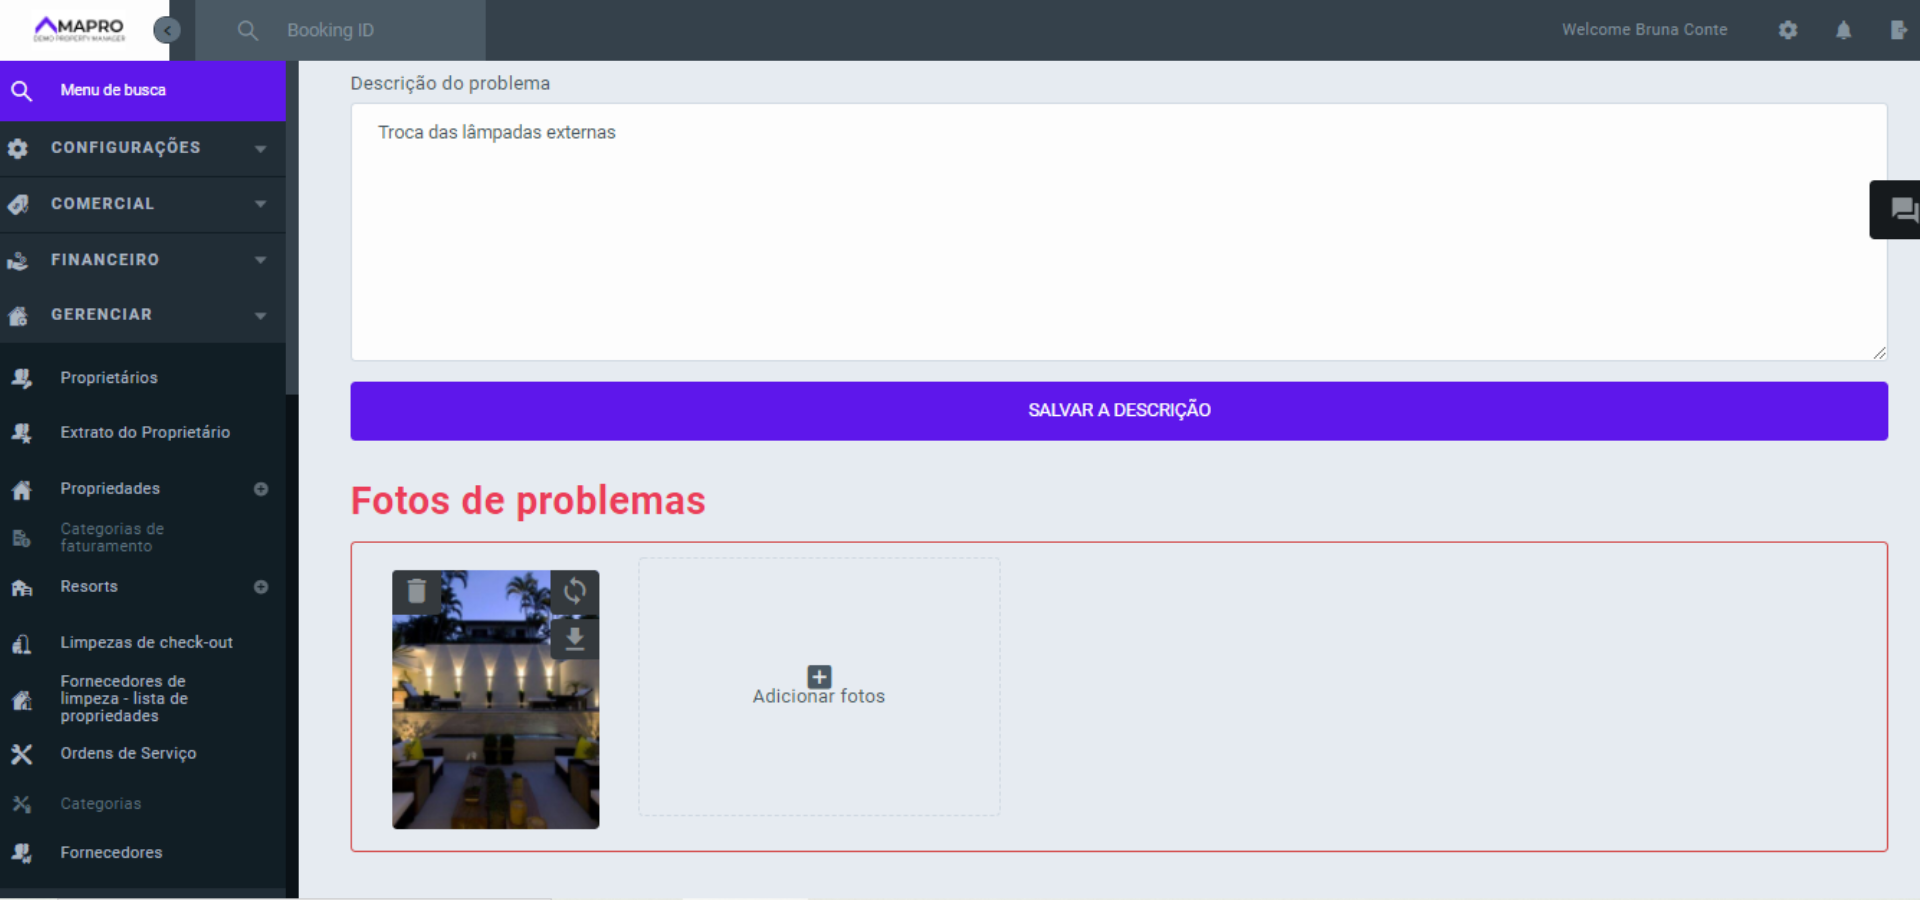Expand the Propriedades submenu plus

pyautogui.click(x=261, y=489)
